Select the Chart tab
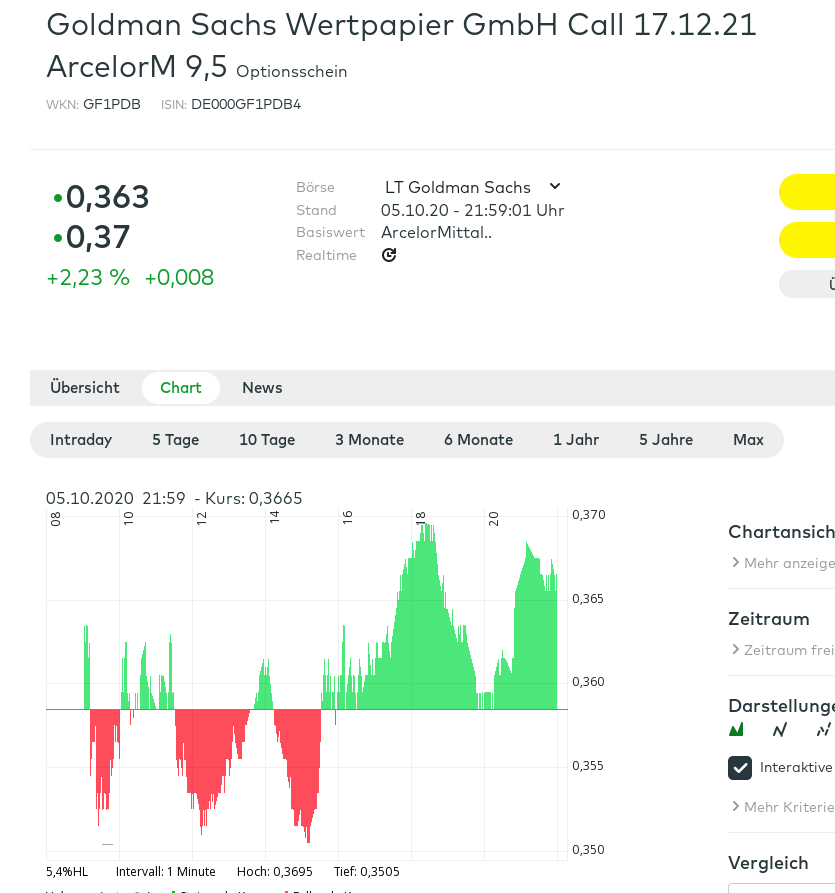Viewport: 835px width, 893px height. tap(181, 388)
